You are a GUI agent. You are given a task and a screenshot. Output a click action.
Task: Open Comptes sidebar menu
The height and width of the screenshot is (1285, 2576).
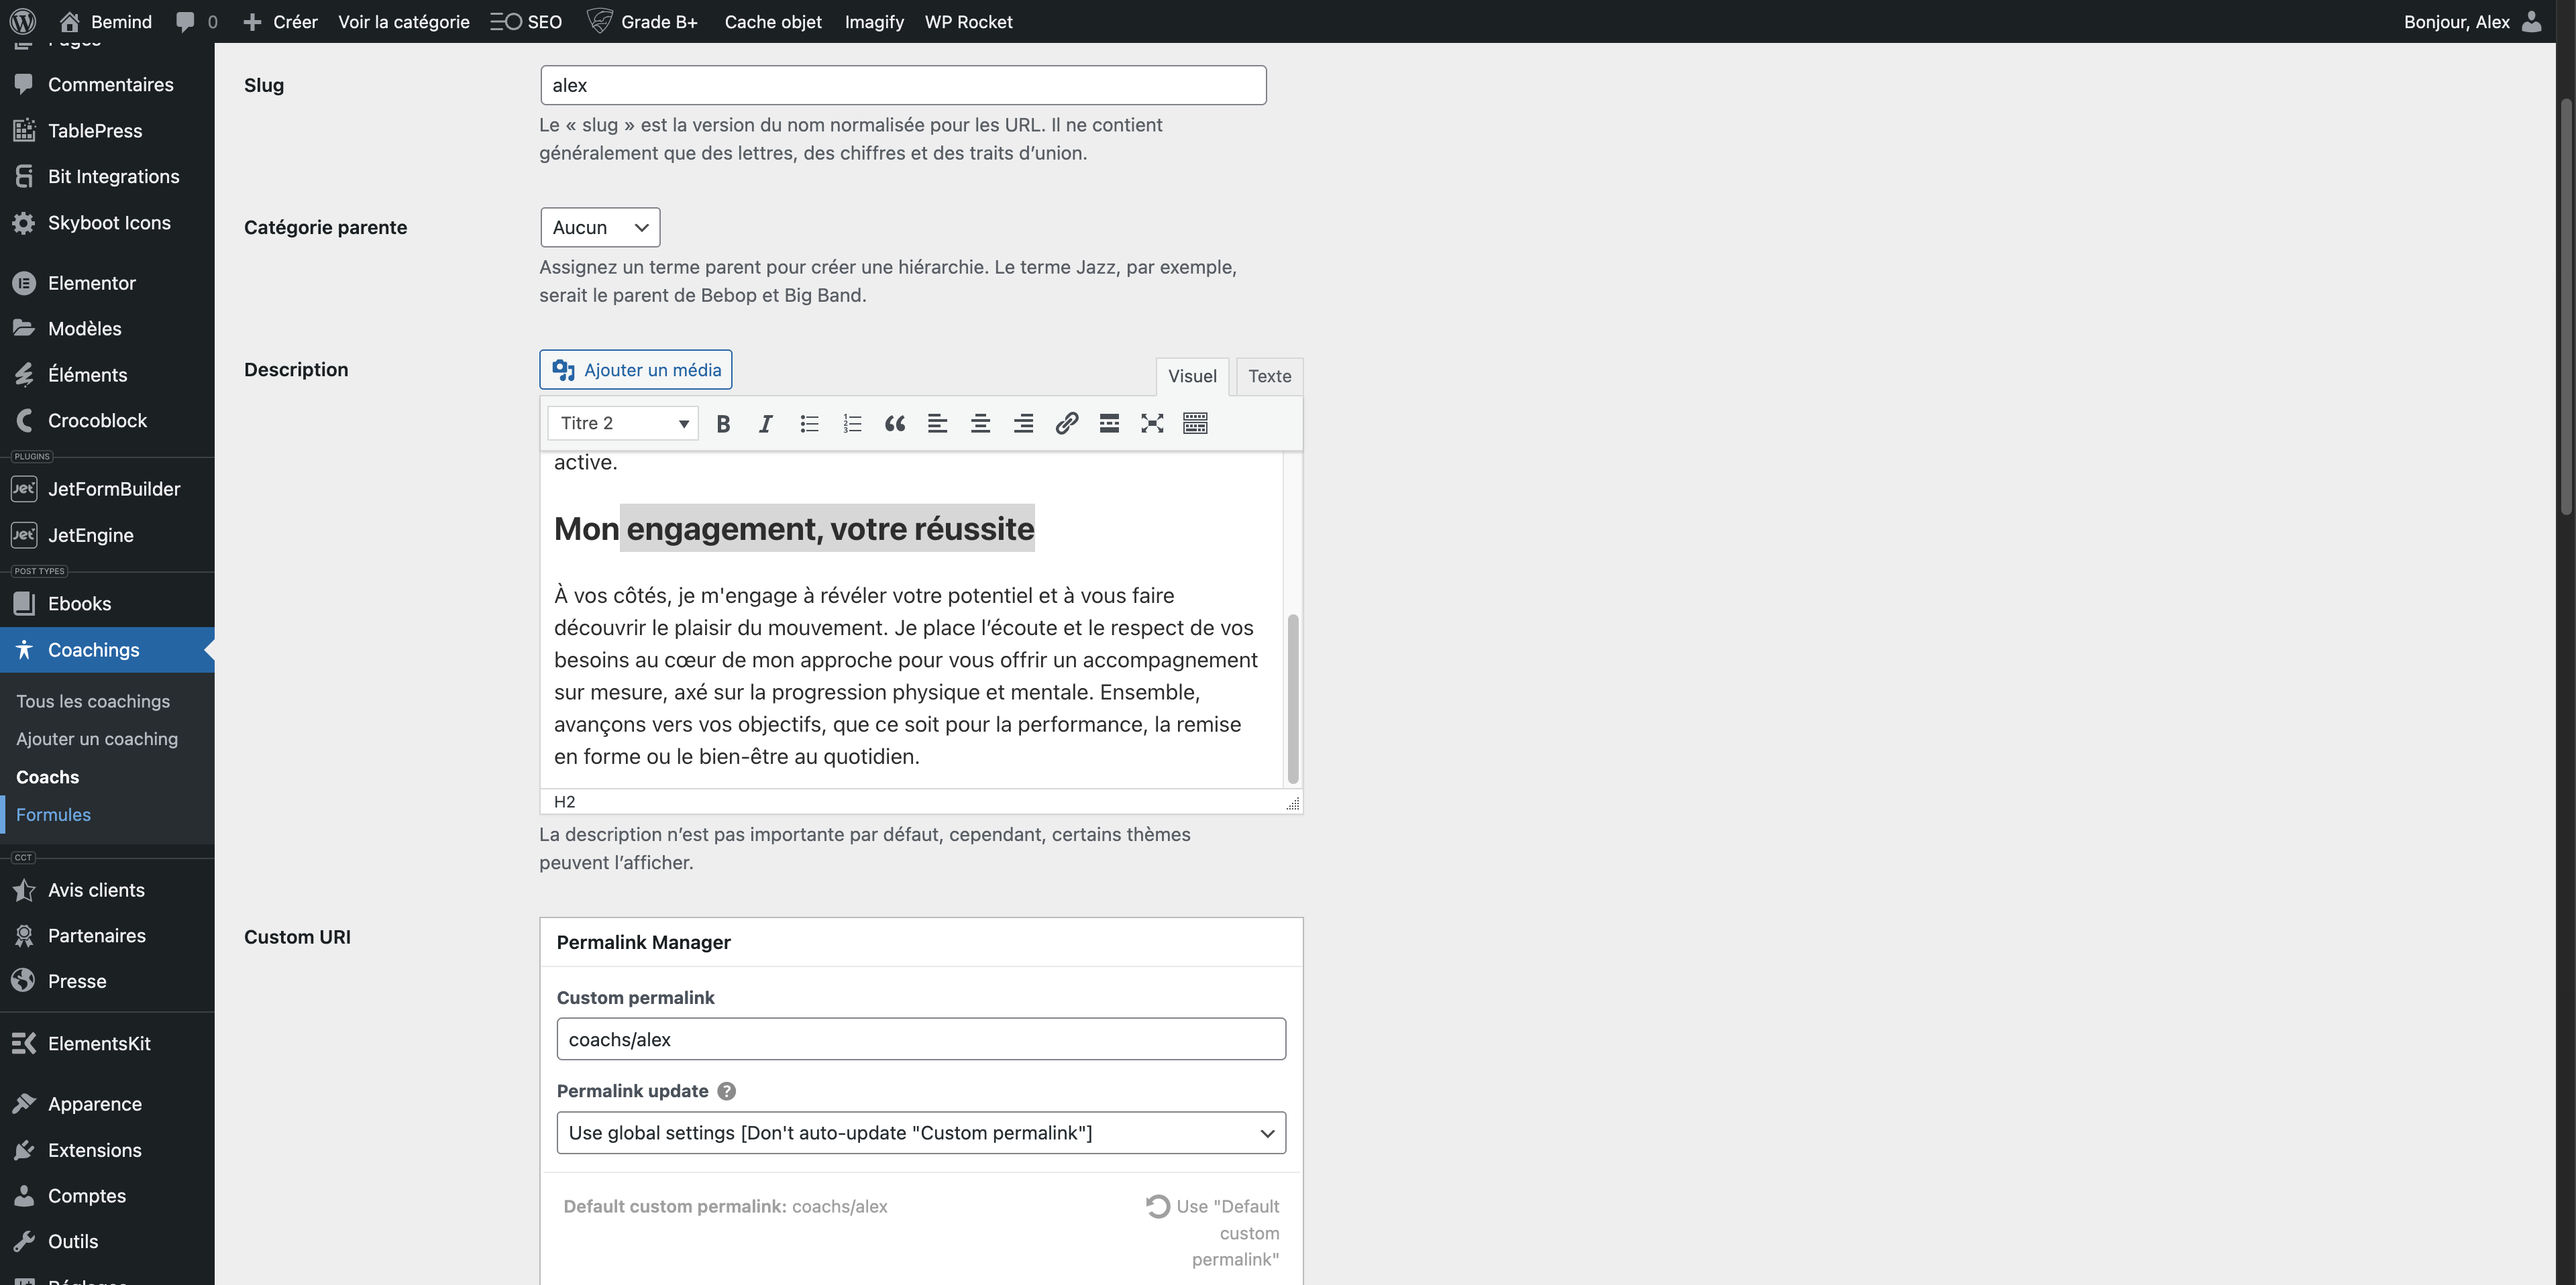107,1196
